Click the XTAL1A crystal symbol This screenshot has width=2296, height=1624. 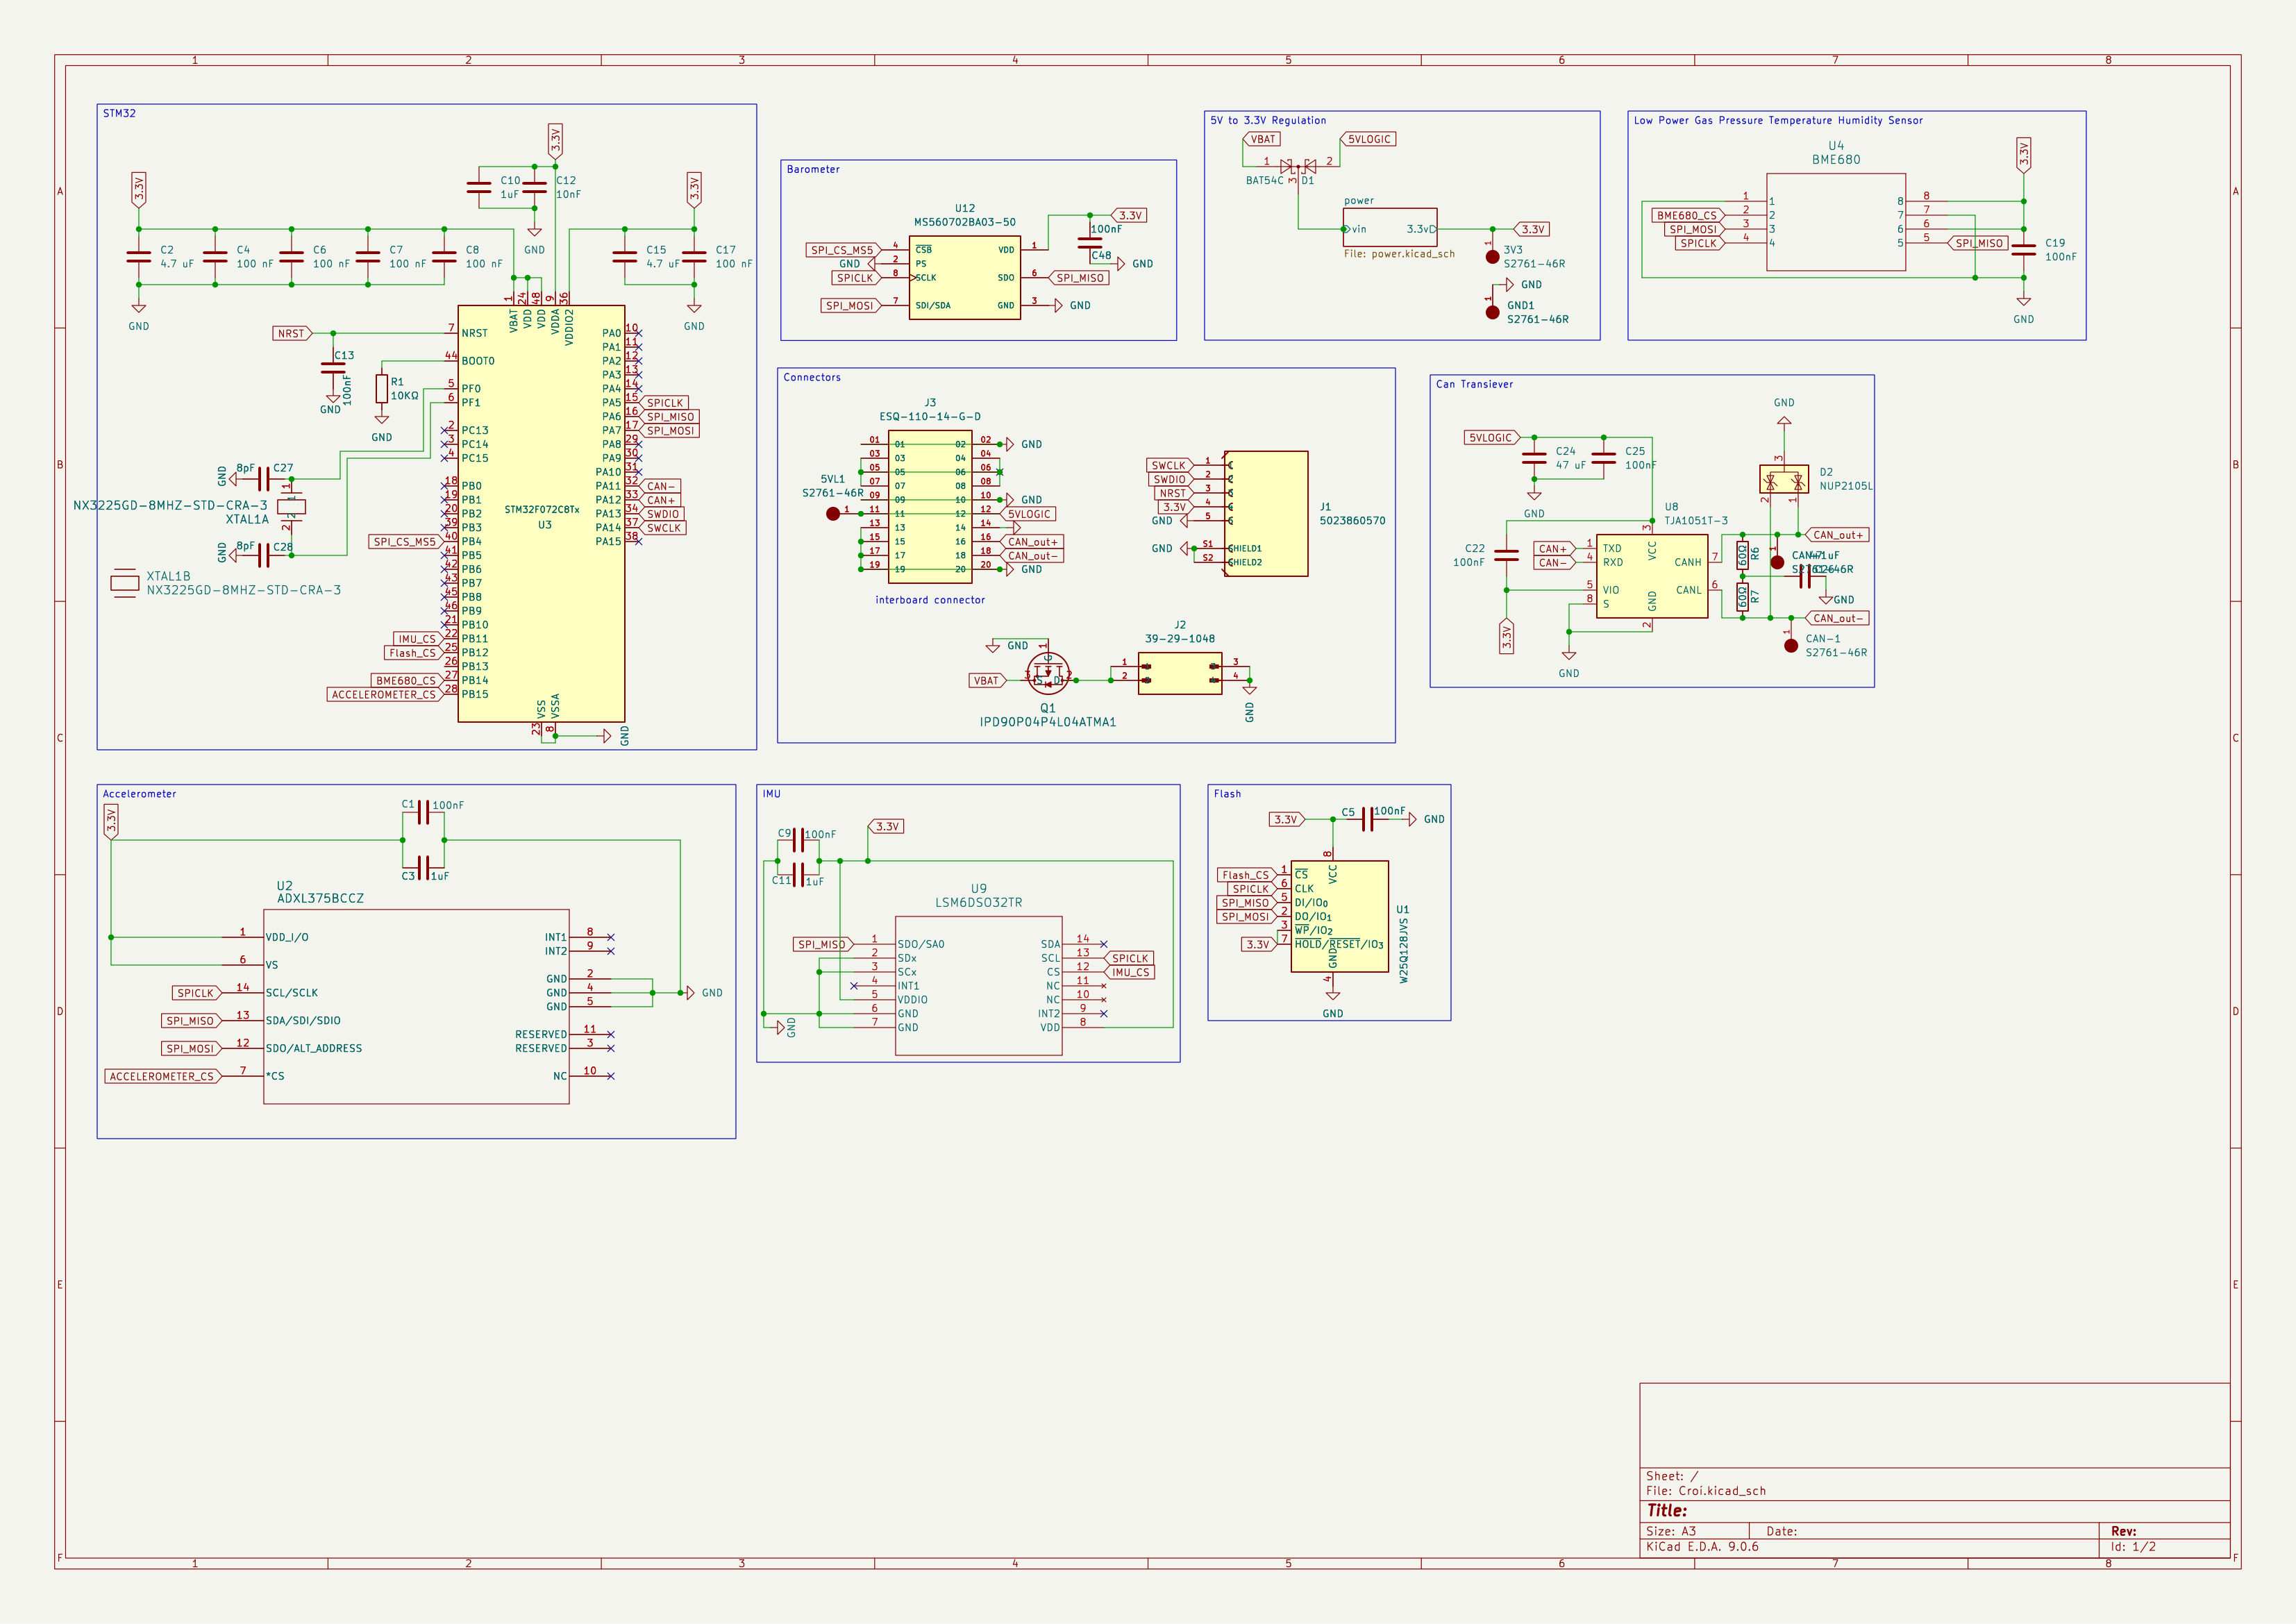tap(291, 506)
